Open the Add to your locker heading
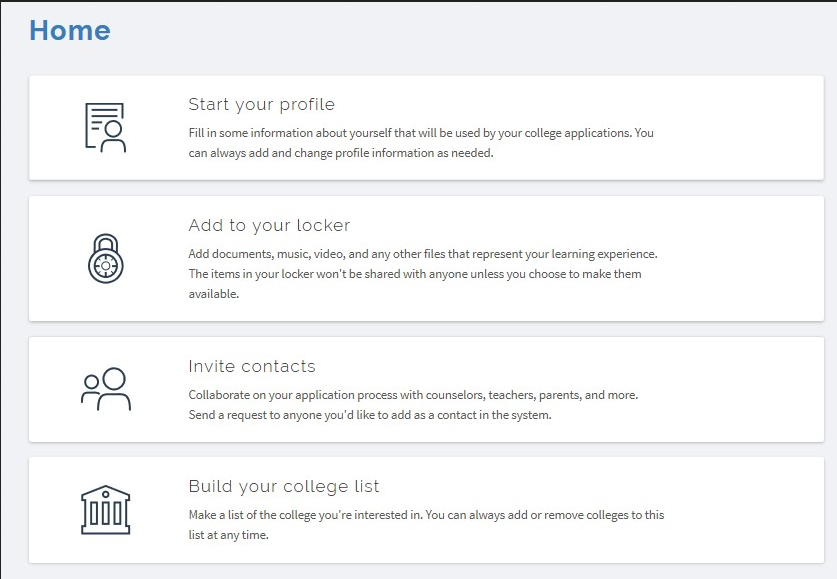 [269, 225]
